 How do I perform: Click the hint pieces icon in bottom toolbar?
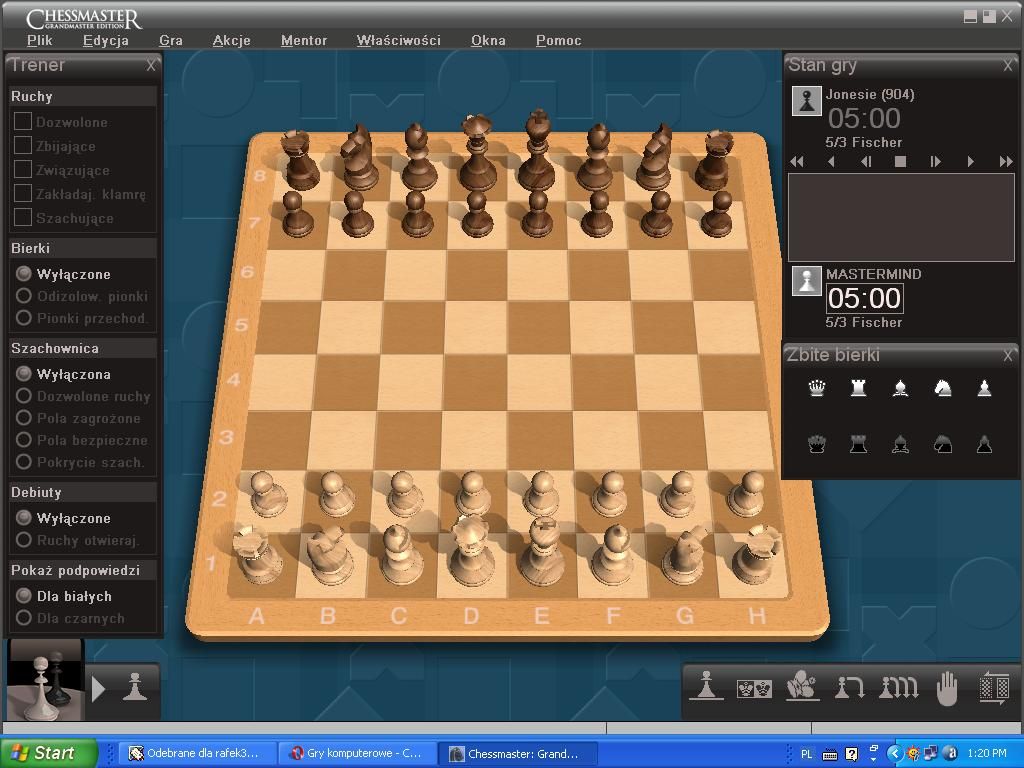[802, 688]
